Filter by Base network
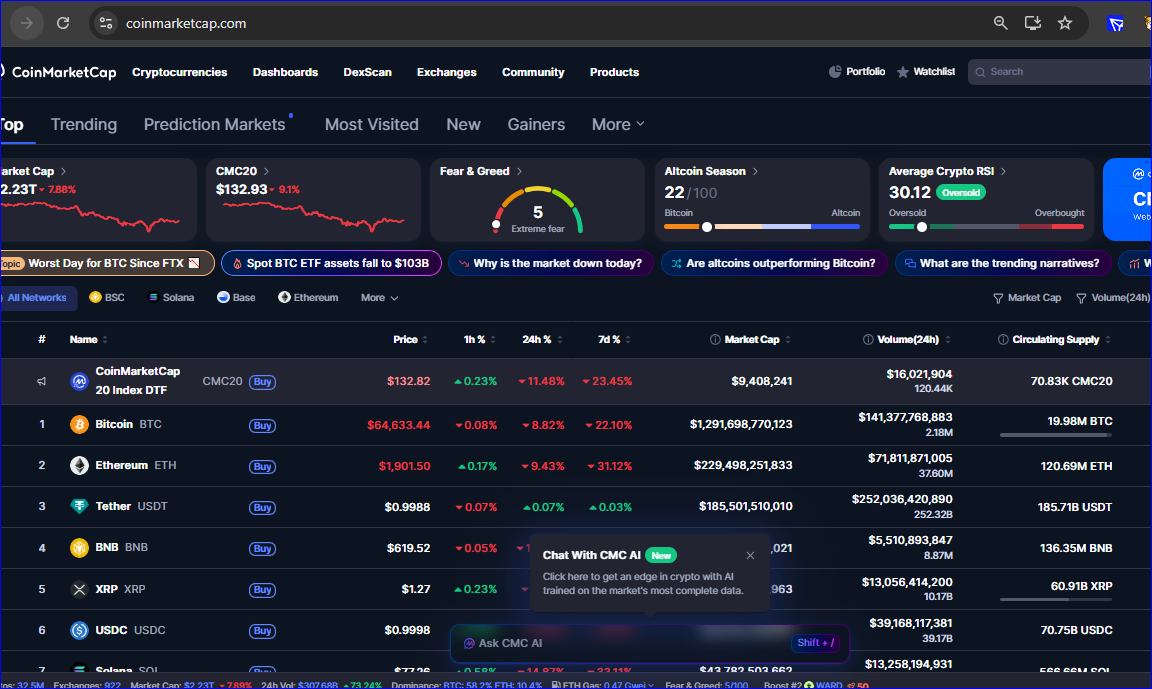The width and height of the screenshot is (1152, 689). tap(237, 297)
